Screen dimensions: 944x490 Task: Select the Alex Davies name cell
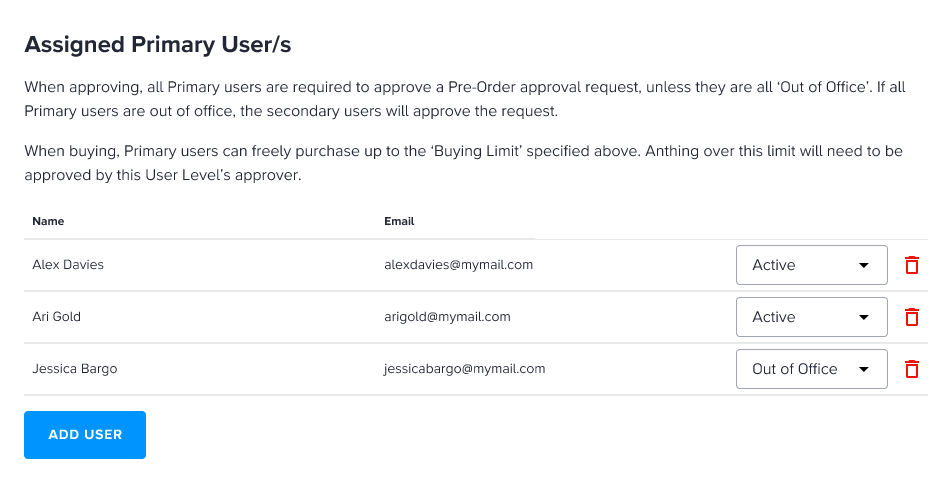point(68,265)
